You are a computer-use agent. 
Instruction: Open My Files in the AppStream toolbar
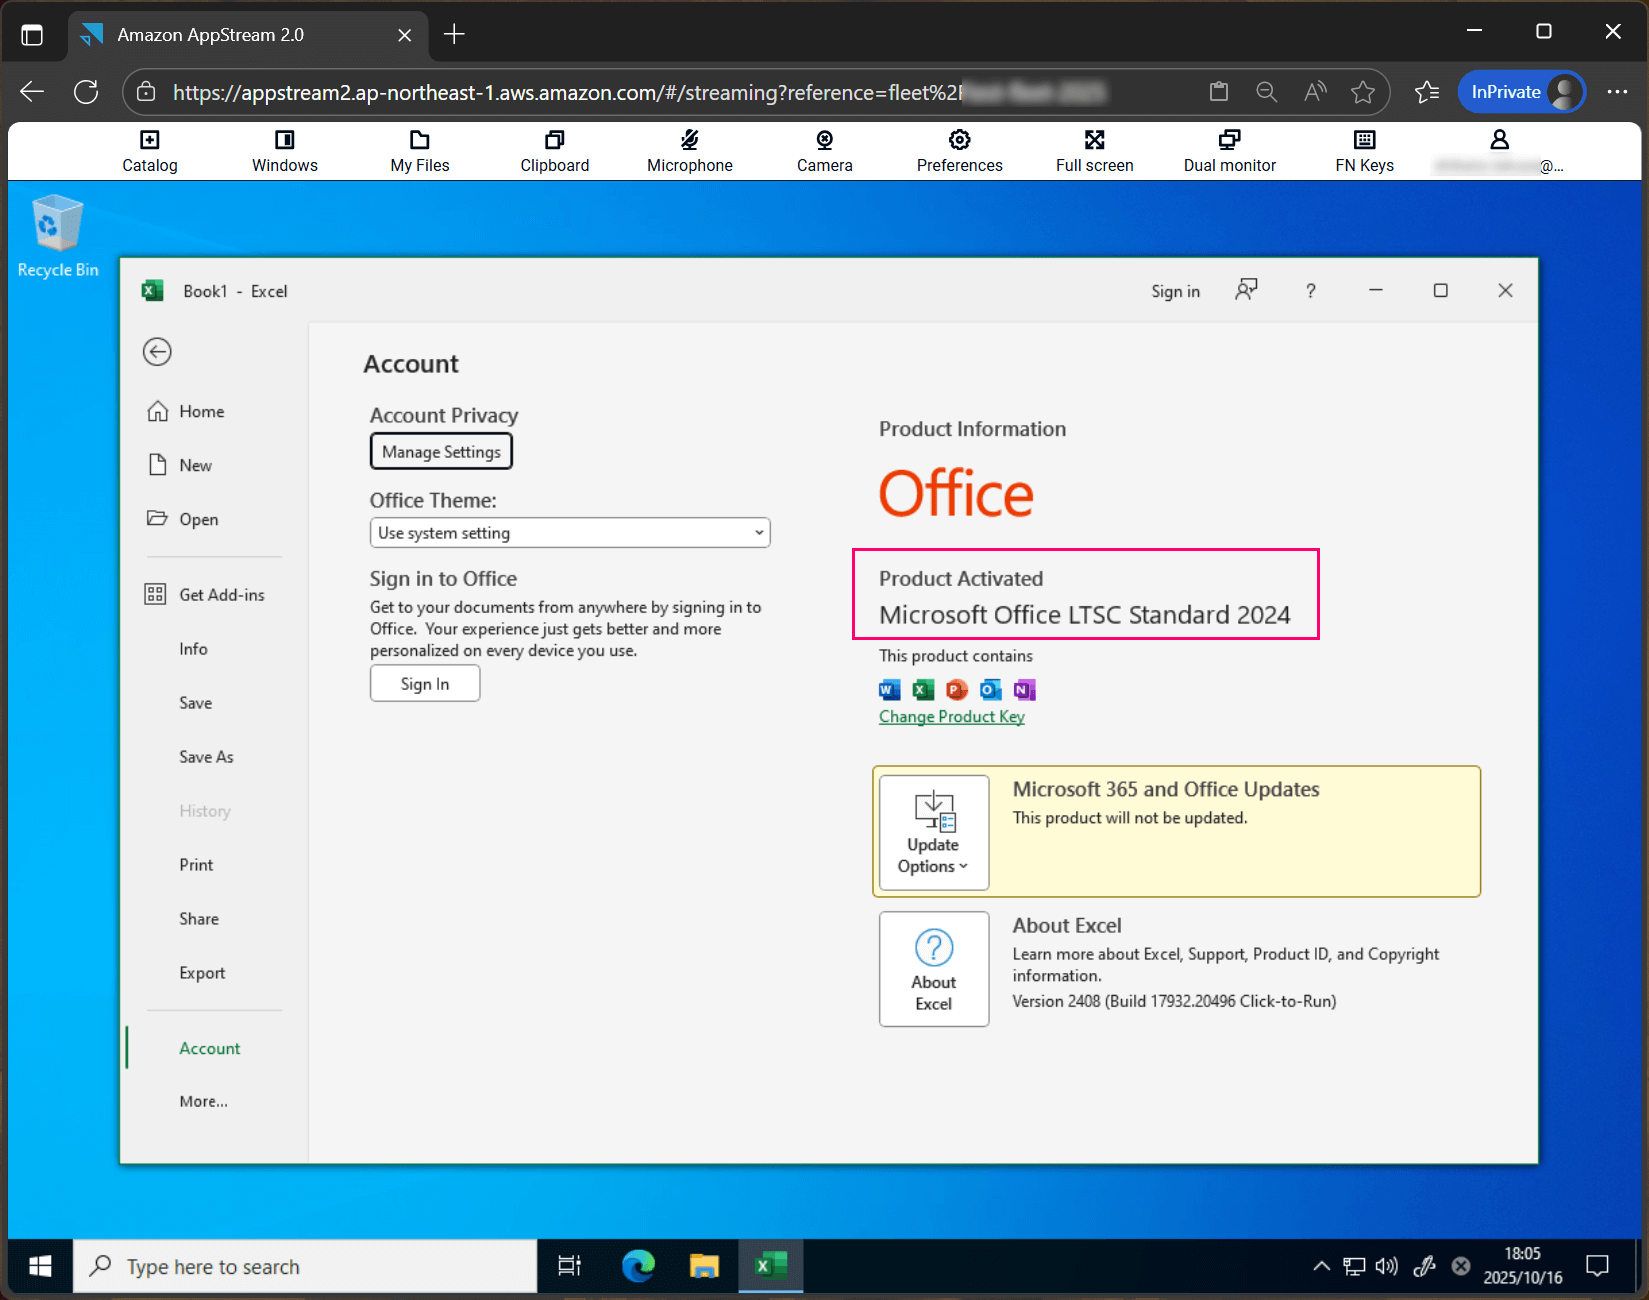(x=419, y=150)
